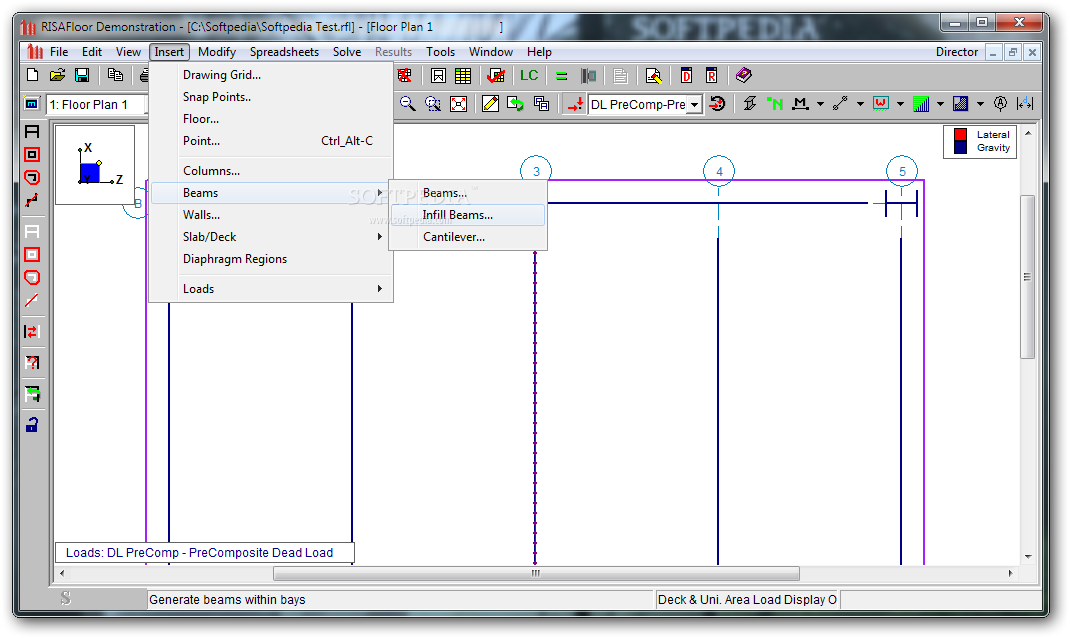Click the red D design icon
The width and height of the screenshot is (1070, 638).
point(686,76)
